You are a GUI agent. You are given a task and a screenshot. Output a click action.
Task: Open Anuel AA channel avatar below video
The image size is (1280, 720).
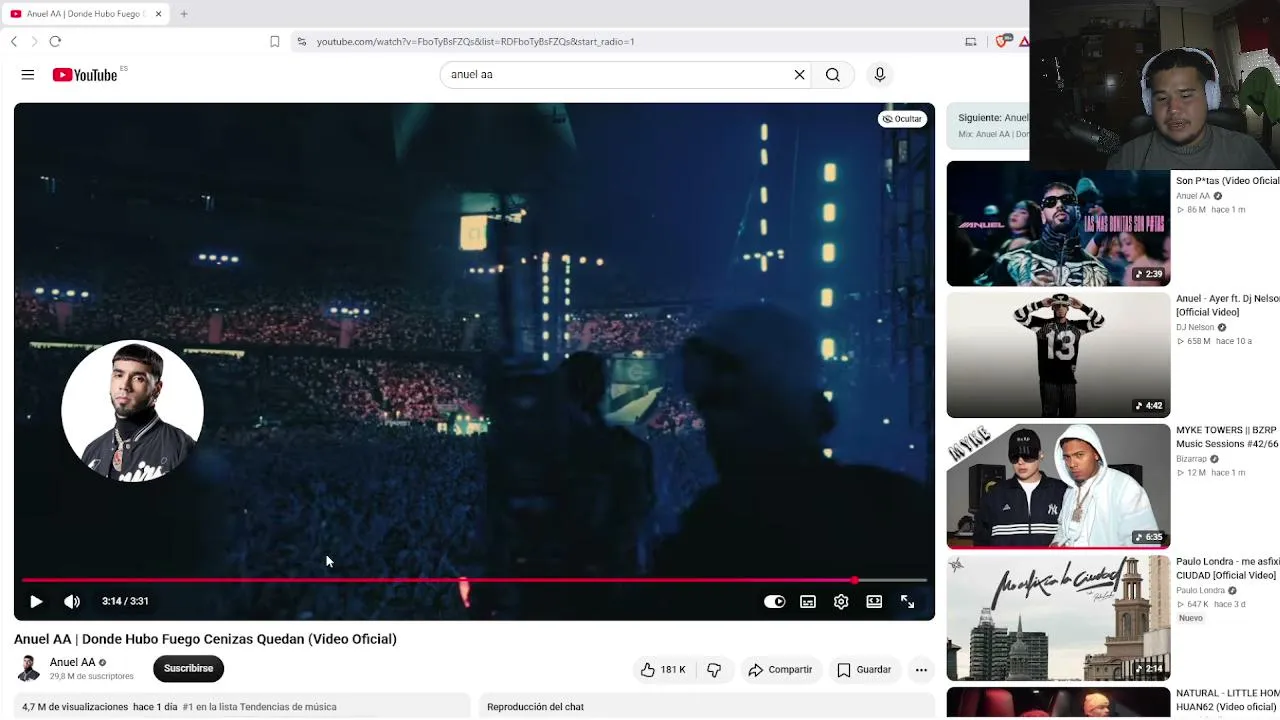coord(28,668)
